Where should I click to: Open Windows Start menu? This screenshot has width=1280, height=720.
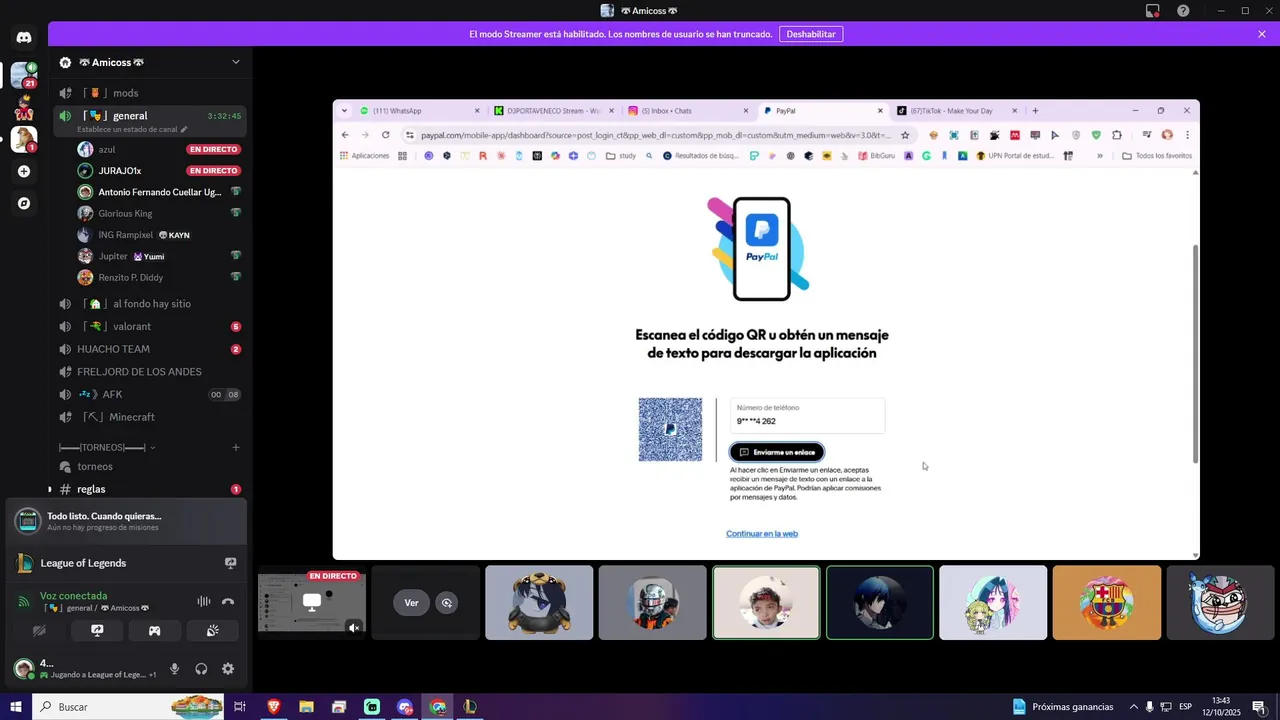tap(16, 707)
